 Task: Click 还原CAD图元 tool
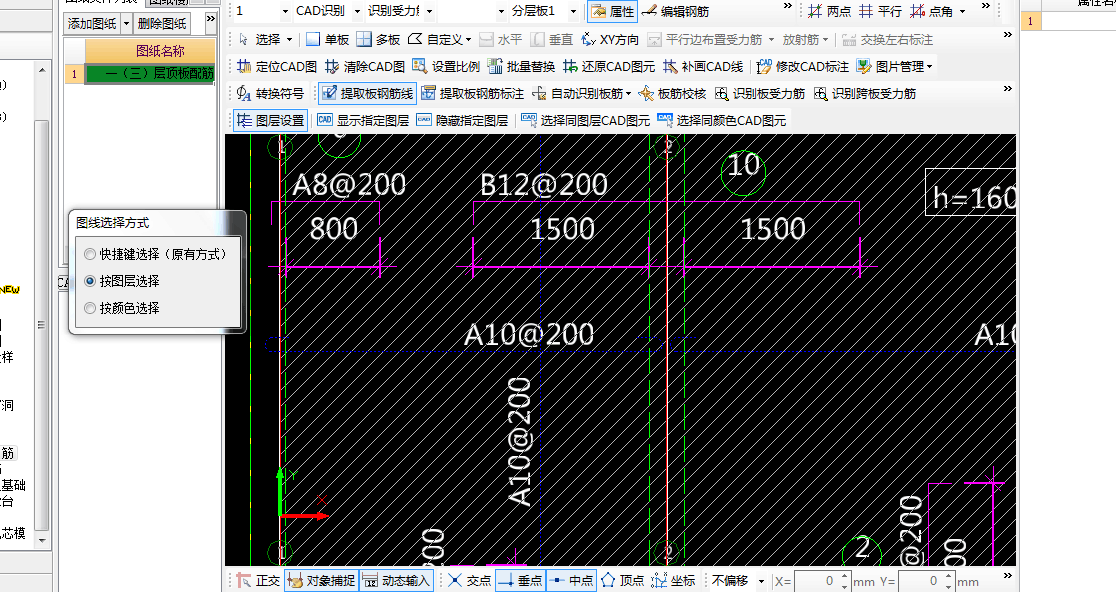pyautogui.click(x=609, y=66)
